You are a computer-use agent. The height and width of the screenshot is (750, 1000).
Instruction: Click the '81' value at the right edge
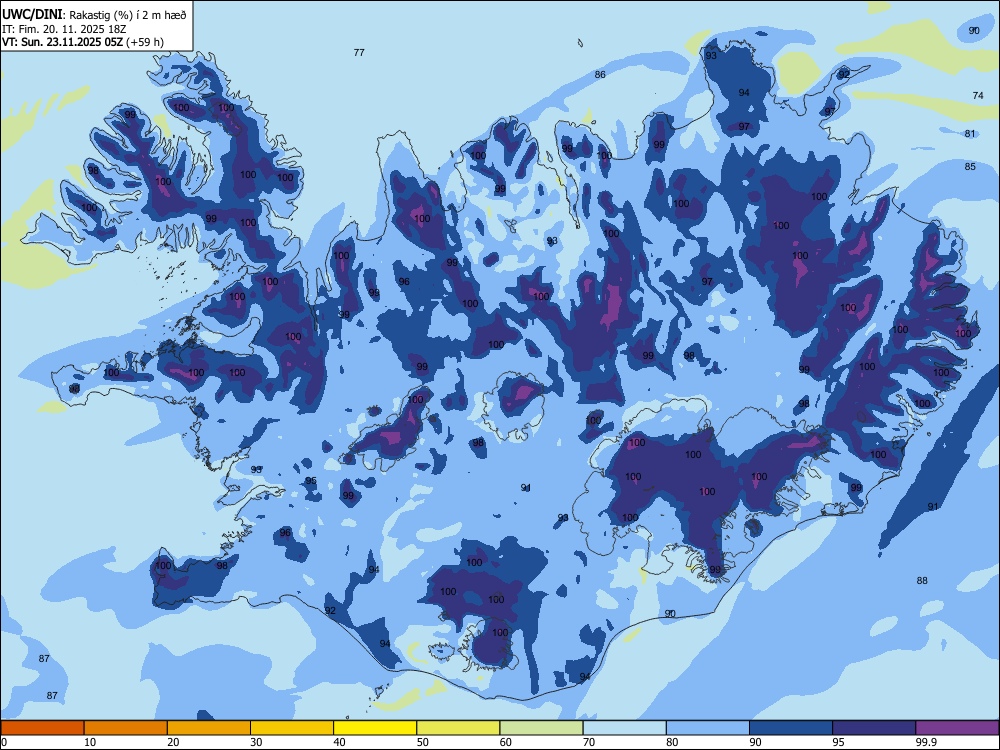[970, 133]
